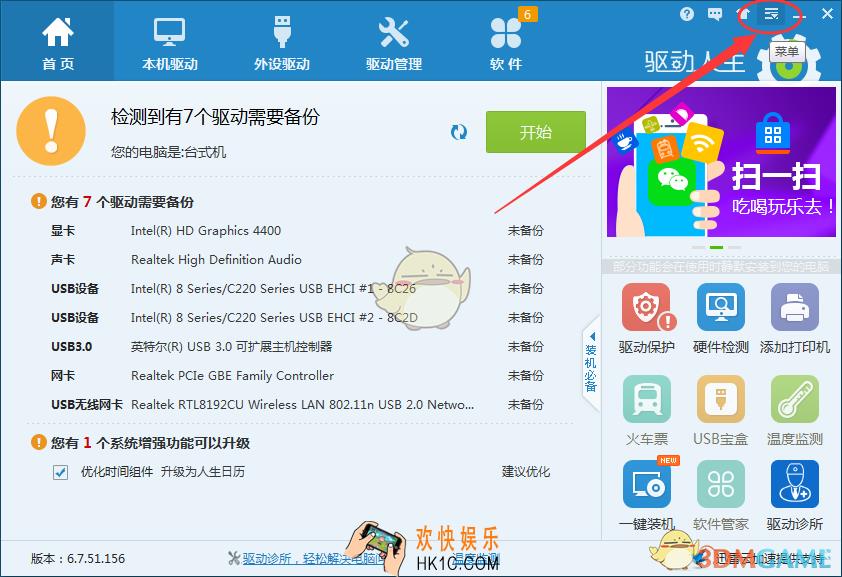842x577 pixels.
Task: Open 温度监测 tool
Action: click(x=795, y=411)
